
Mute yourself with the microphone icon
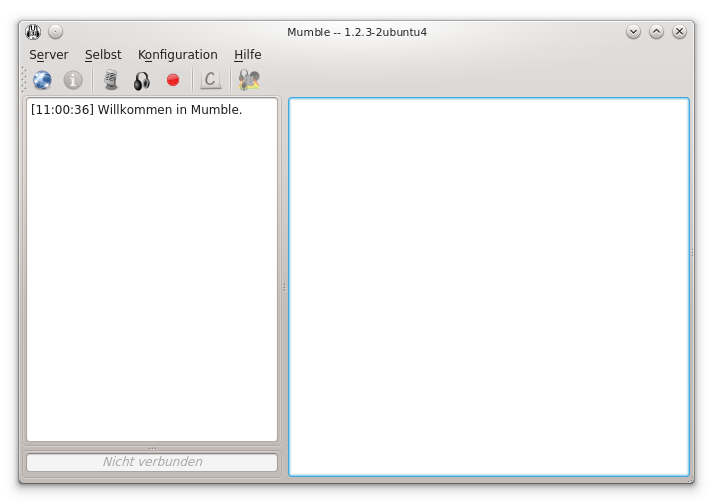pyautogui.click(x=111, y=80)
